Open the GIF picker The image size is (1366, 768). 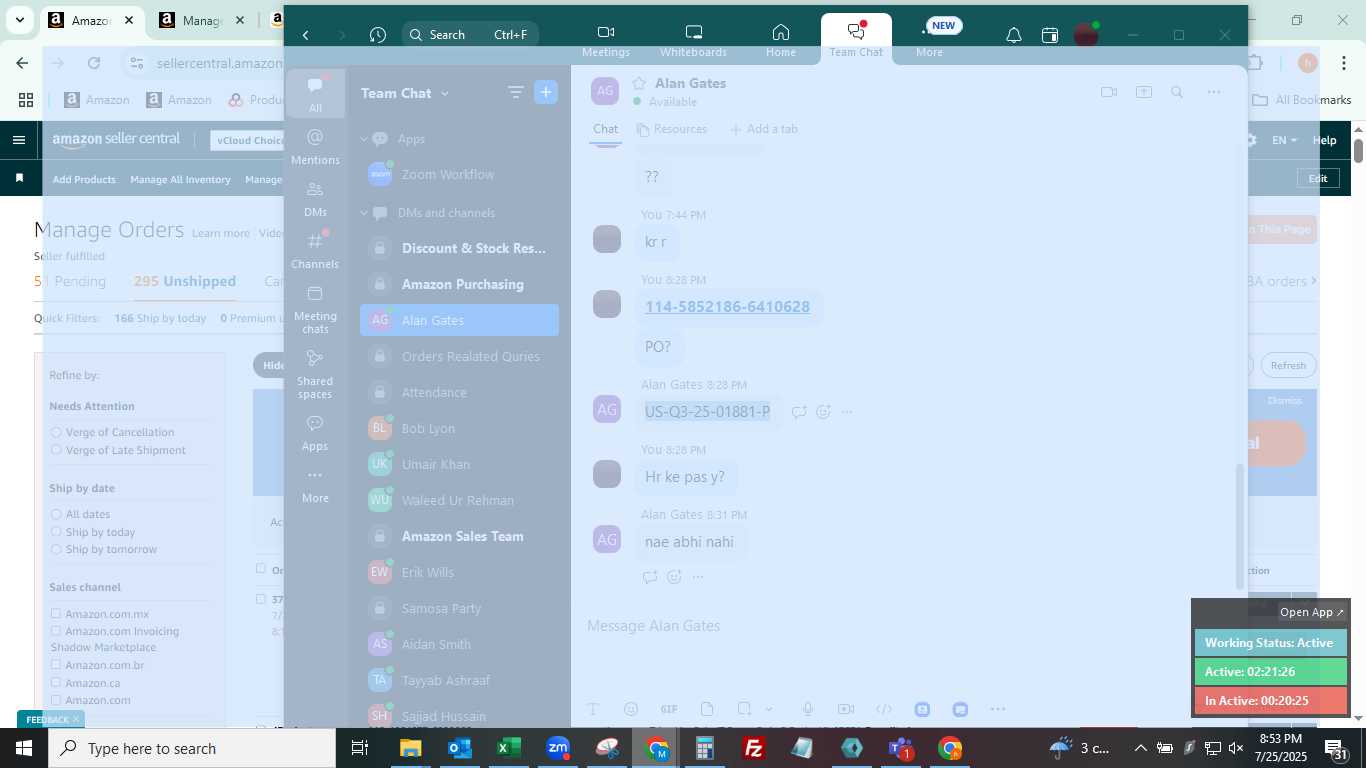pos(669,709)
